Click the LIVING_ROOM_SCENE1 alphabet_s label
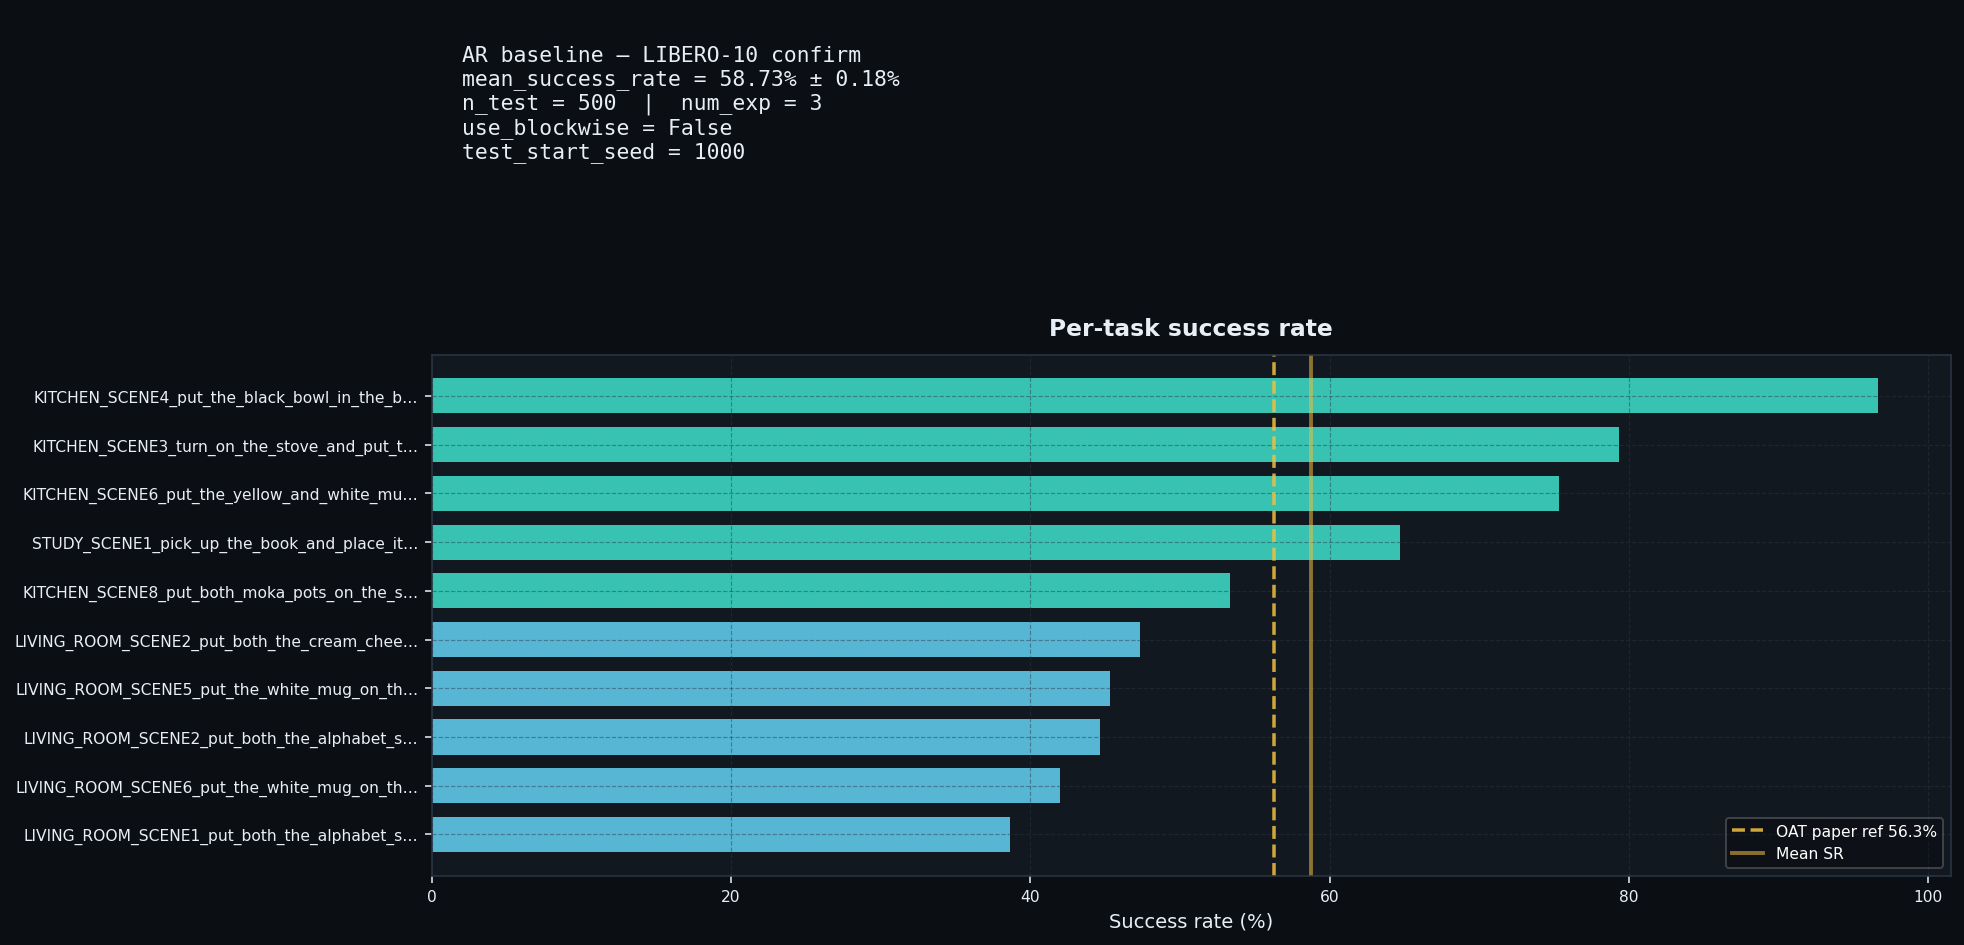The height and width of the screenshot is (945, 1964). pos(221,836)
